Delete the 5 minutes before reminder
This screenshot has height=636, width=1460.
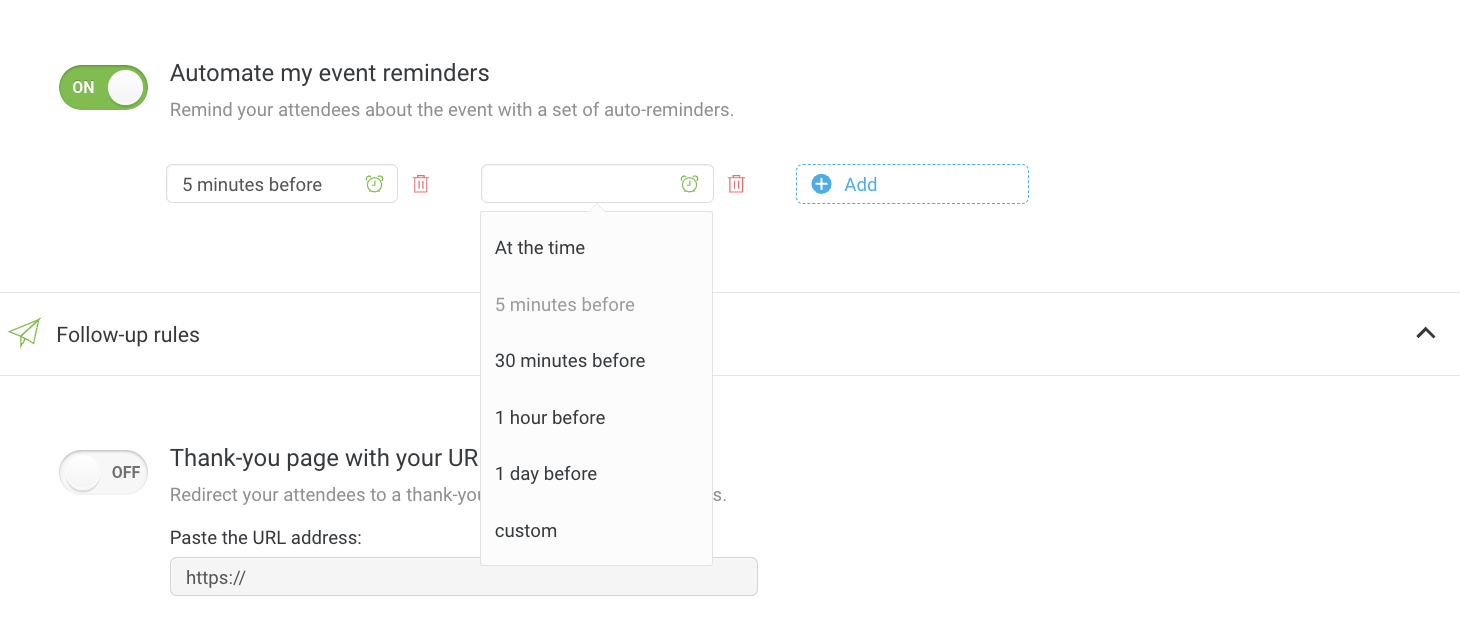pos(421,184)
